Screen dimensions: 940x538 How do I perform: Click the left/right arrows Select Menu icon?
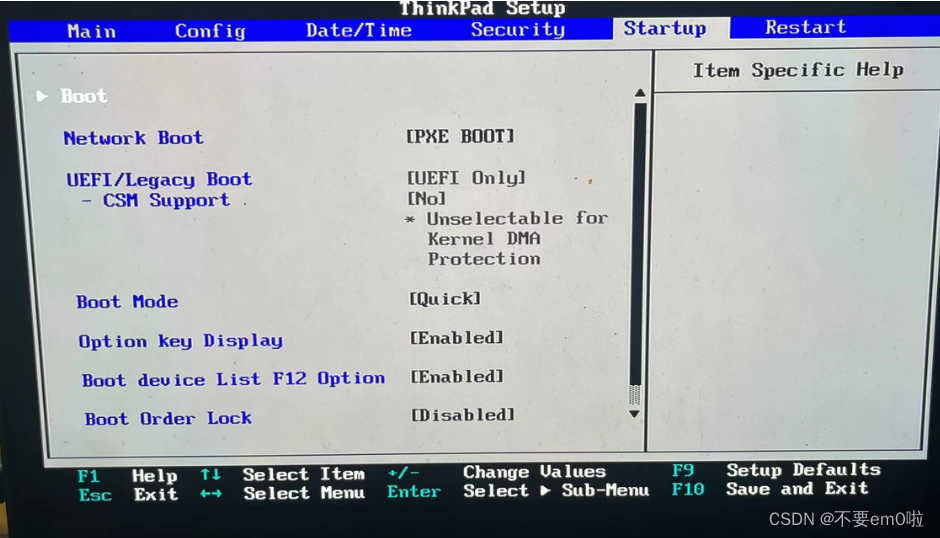[x=211, y=494]
